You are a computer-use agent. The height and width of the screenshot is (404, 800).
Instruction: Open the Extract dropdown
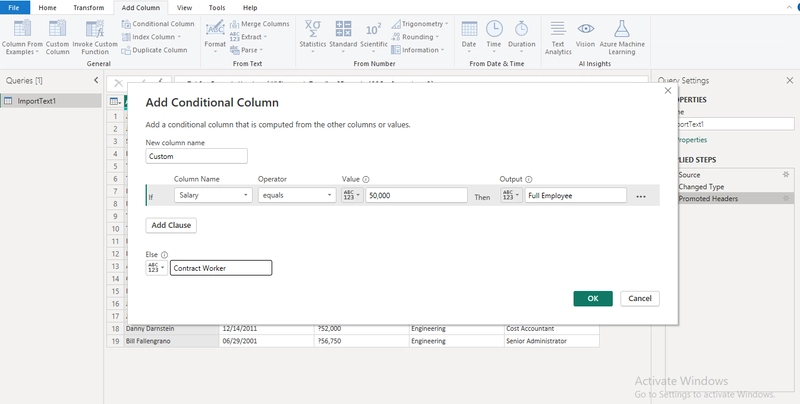click(x=248, y=37)
